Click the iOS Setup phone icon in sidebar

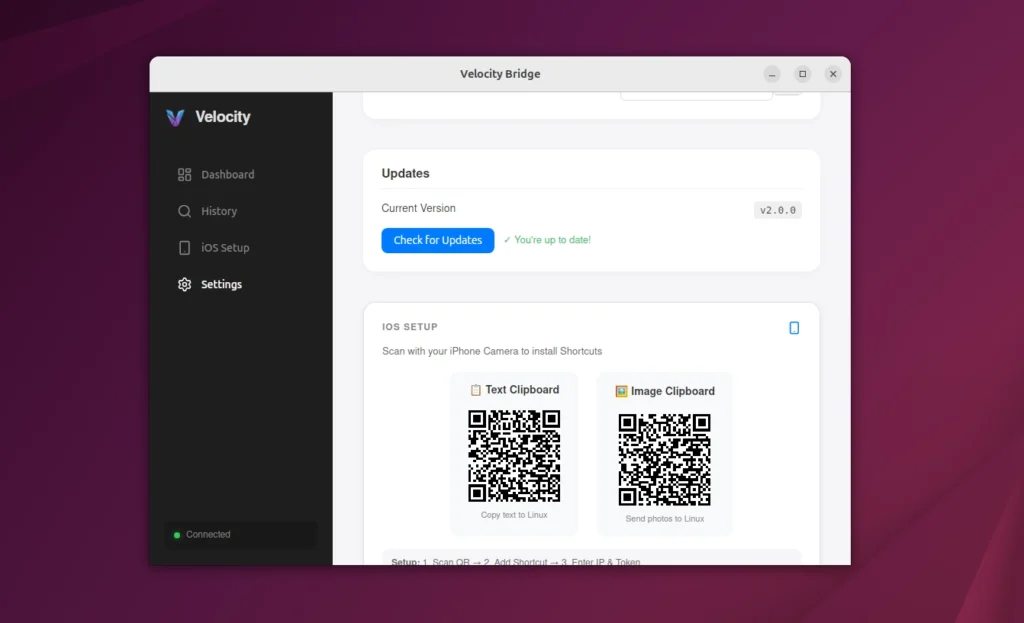click(184, 248)
